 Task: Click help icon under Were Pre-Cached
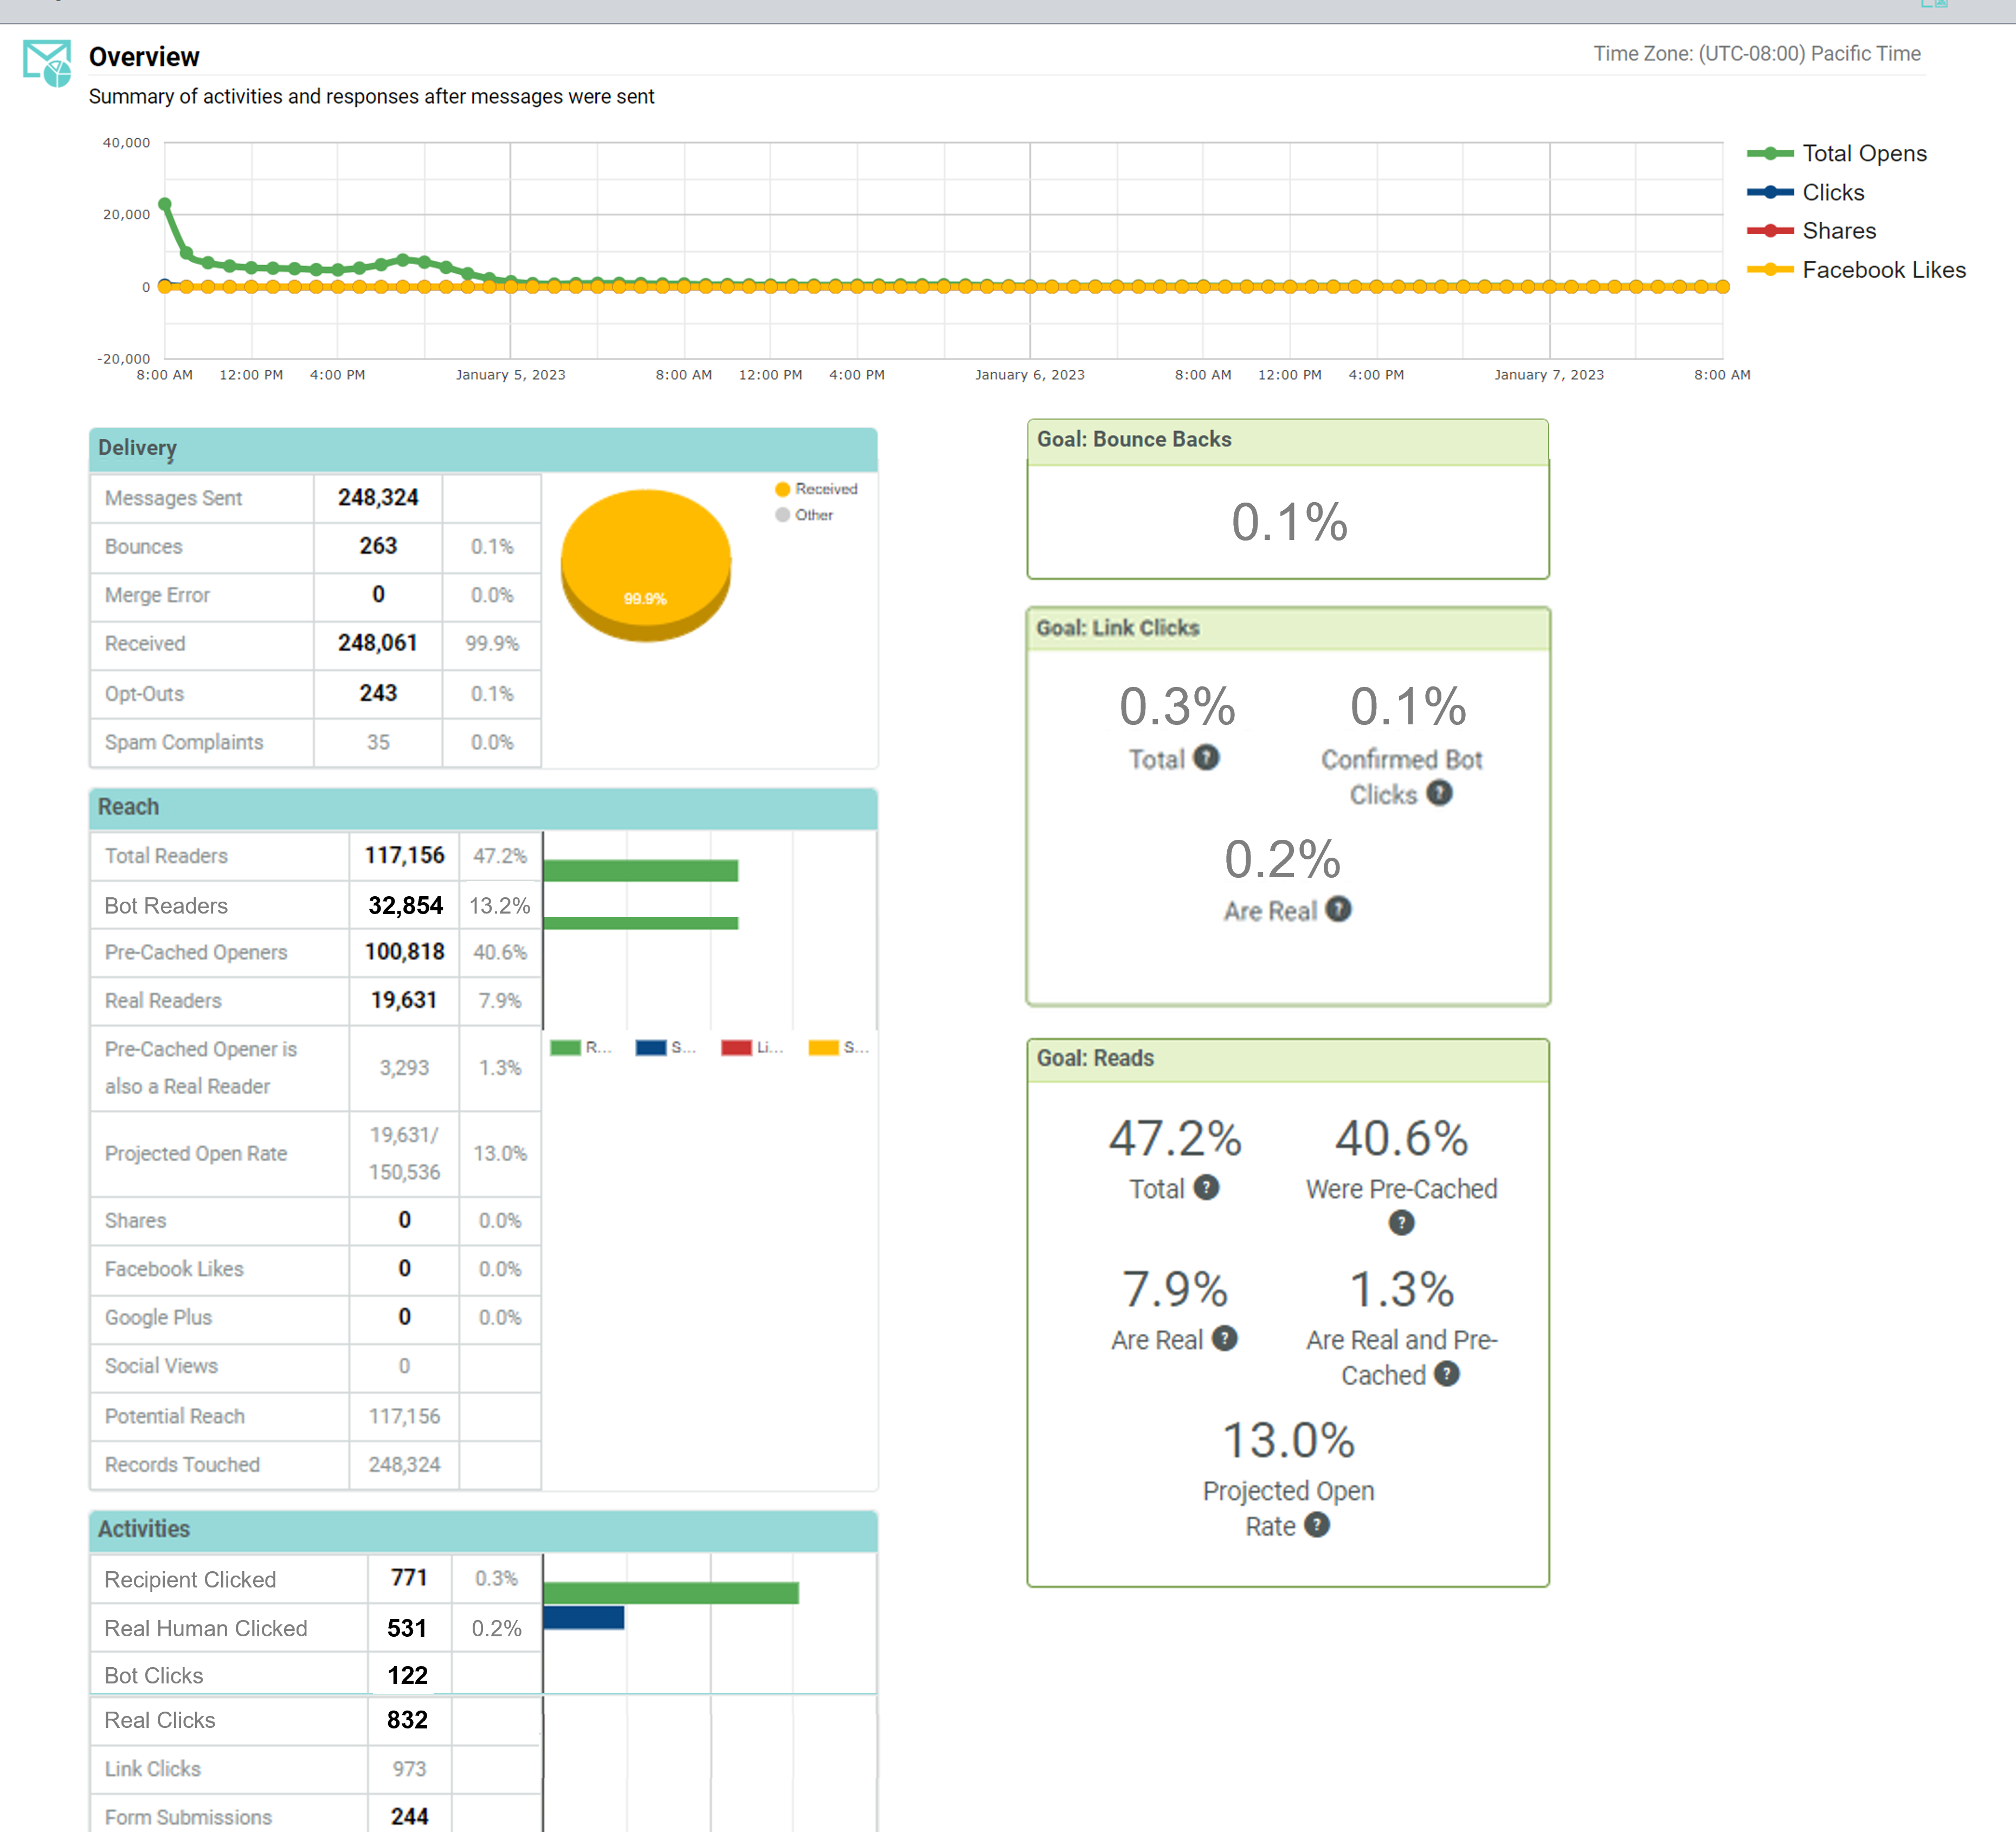pyautogui.click(x=1401, y=1222)
